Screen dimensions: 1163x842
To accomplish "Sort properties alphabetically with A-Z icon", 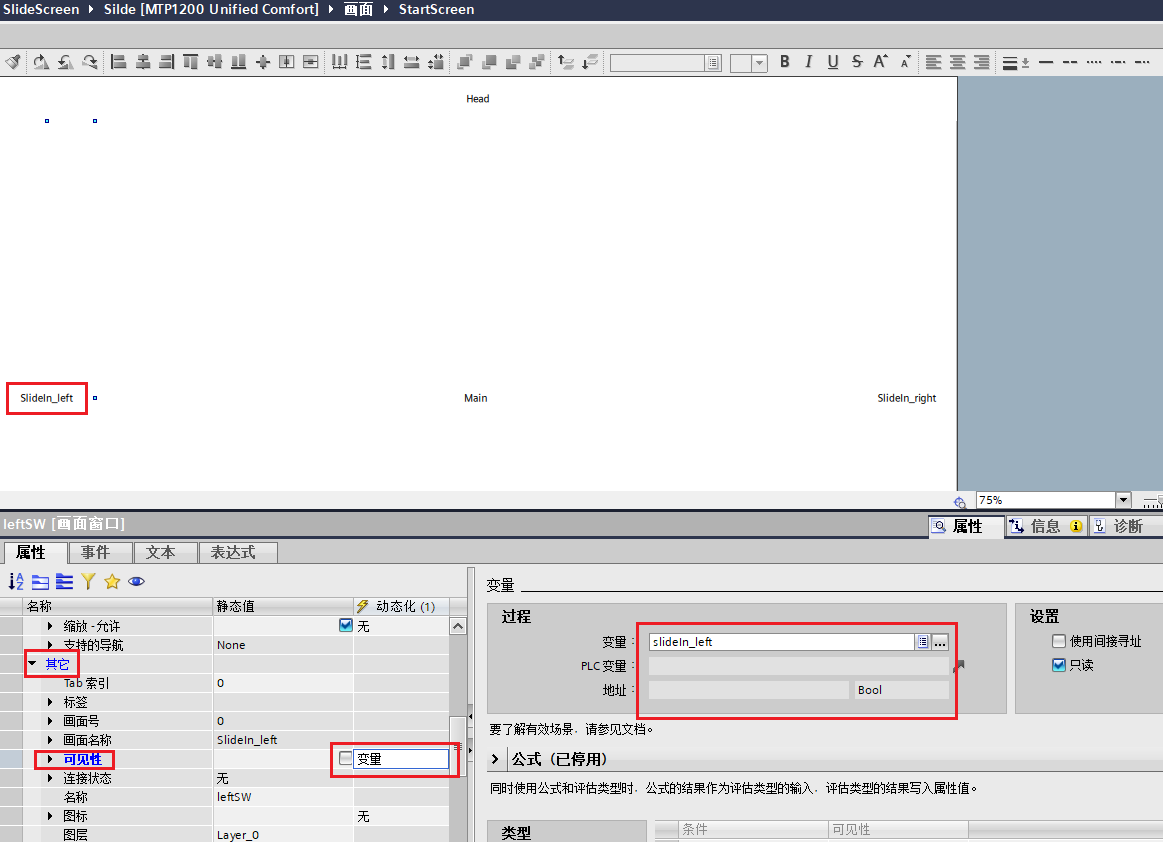I will point(16,581).
